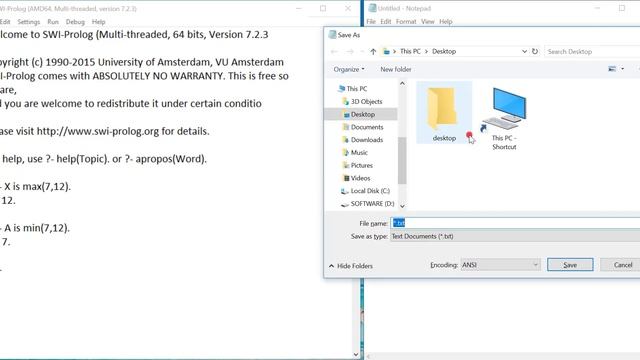Click the 3D Objects folder icon
The width and height of the screenshot is (640, 360).
pyautogui.click(x=346, y=101)
